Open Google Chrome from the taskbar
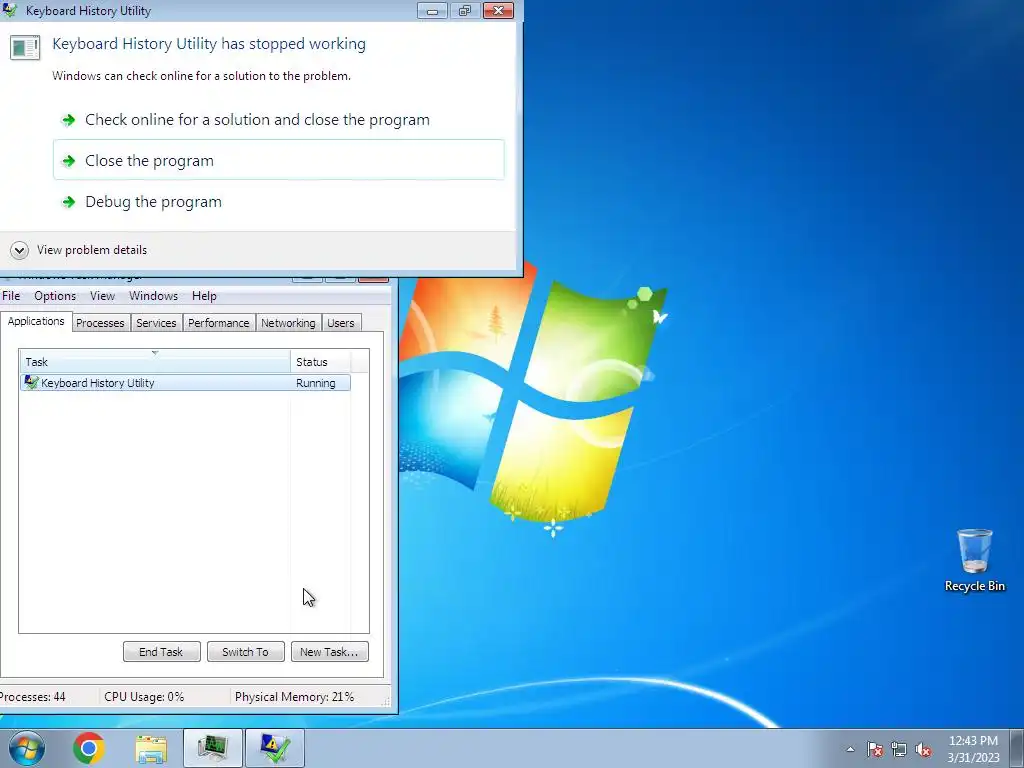 pyautogui.click(x=89, y=748)
